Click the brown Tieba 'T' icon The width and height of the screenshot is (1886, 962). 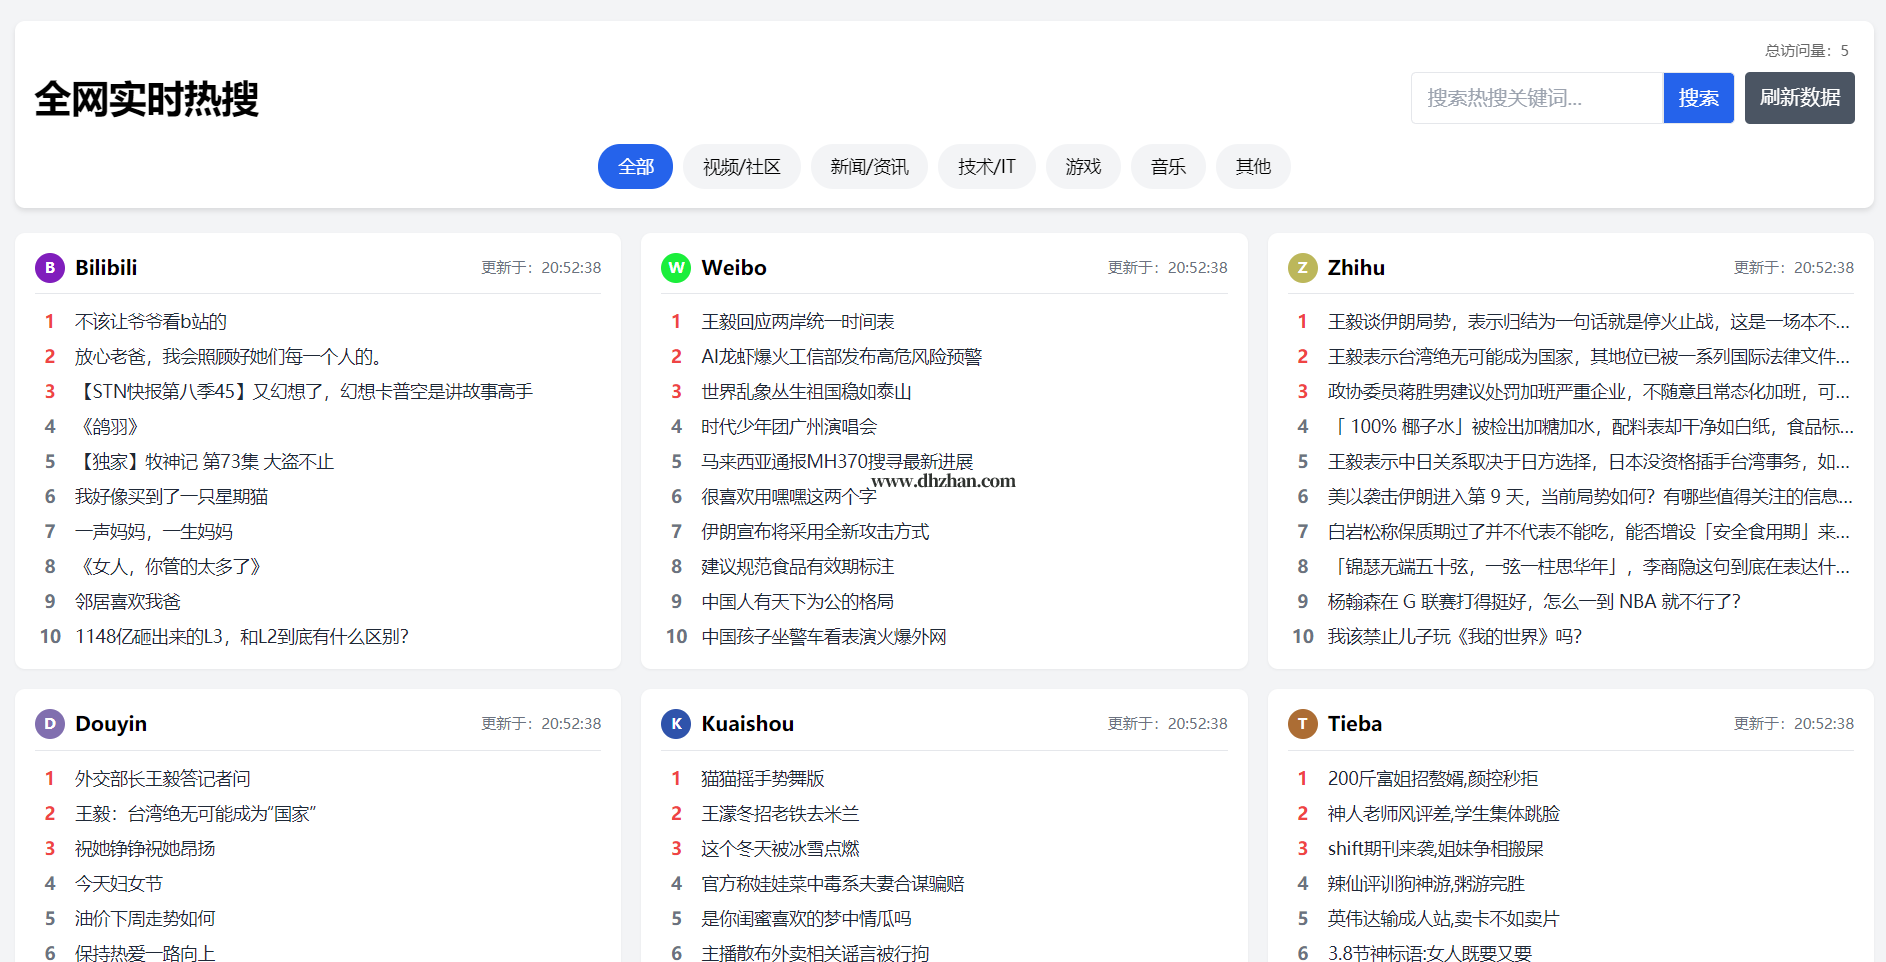pyautogui.click(x=1302, y=724)
